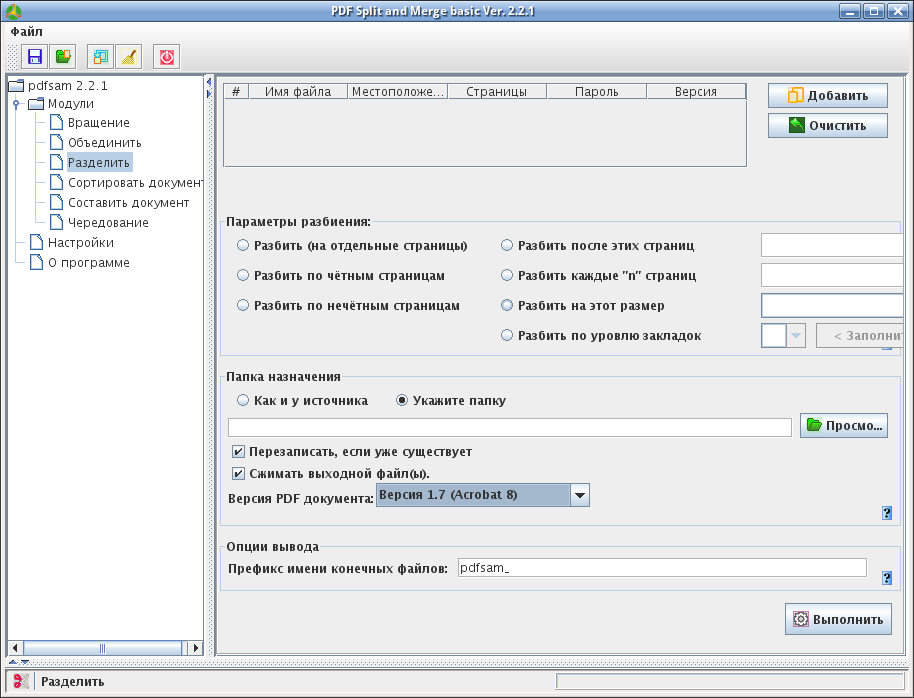
Task: Click the split after these pages field
Action: (832, 245)
